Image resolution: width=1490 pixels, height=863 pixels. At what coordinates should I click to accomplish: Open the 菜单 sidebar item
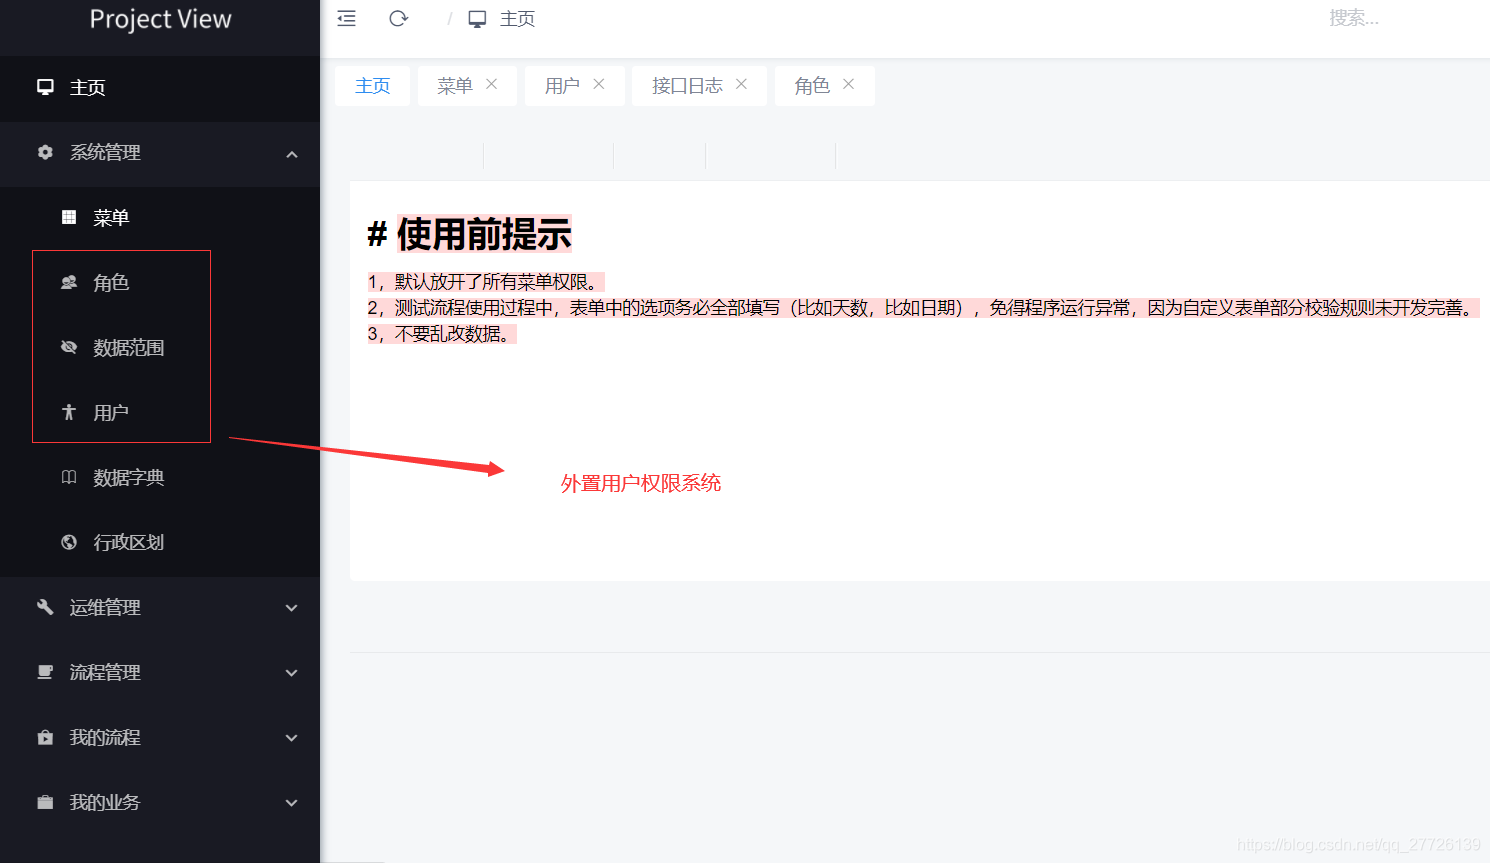point(160,217)
